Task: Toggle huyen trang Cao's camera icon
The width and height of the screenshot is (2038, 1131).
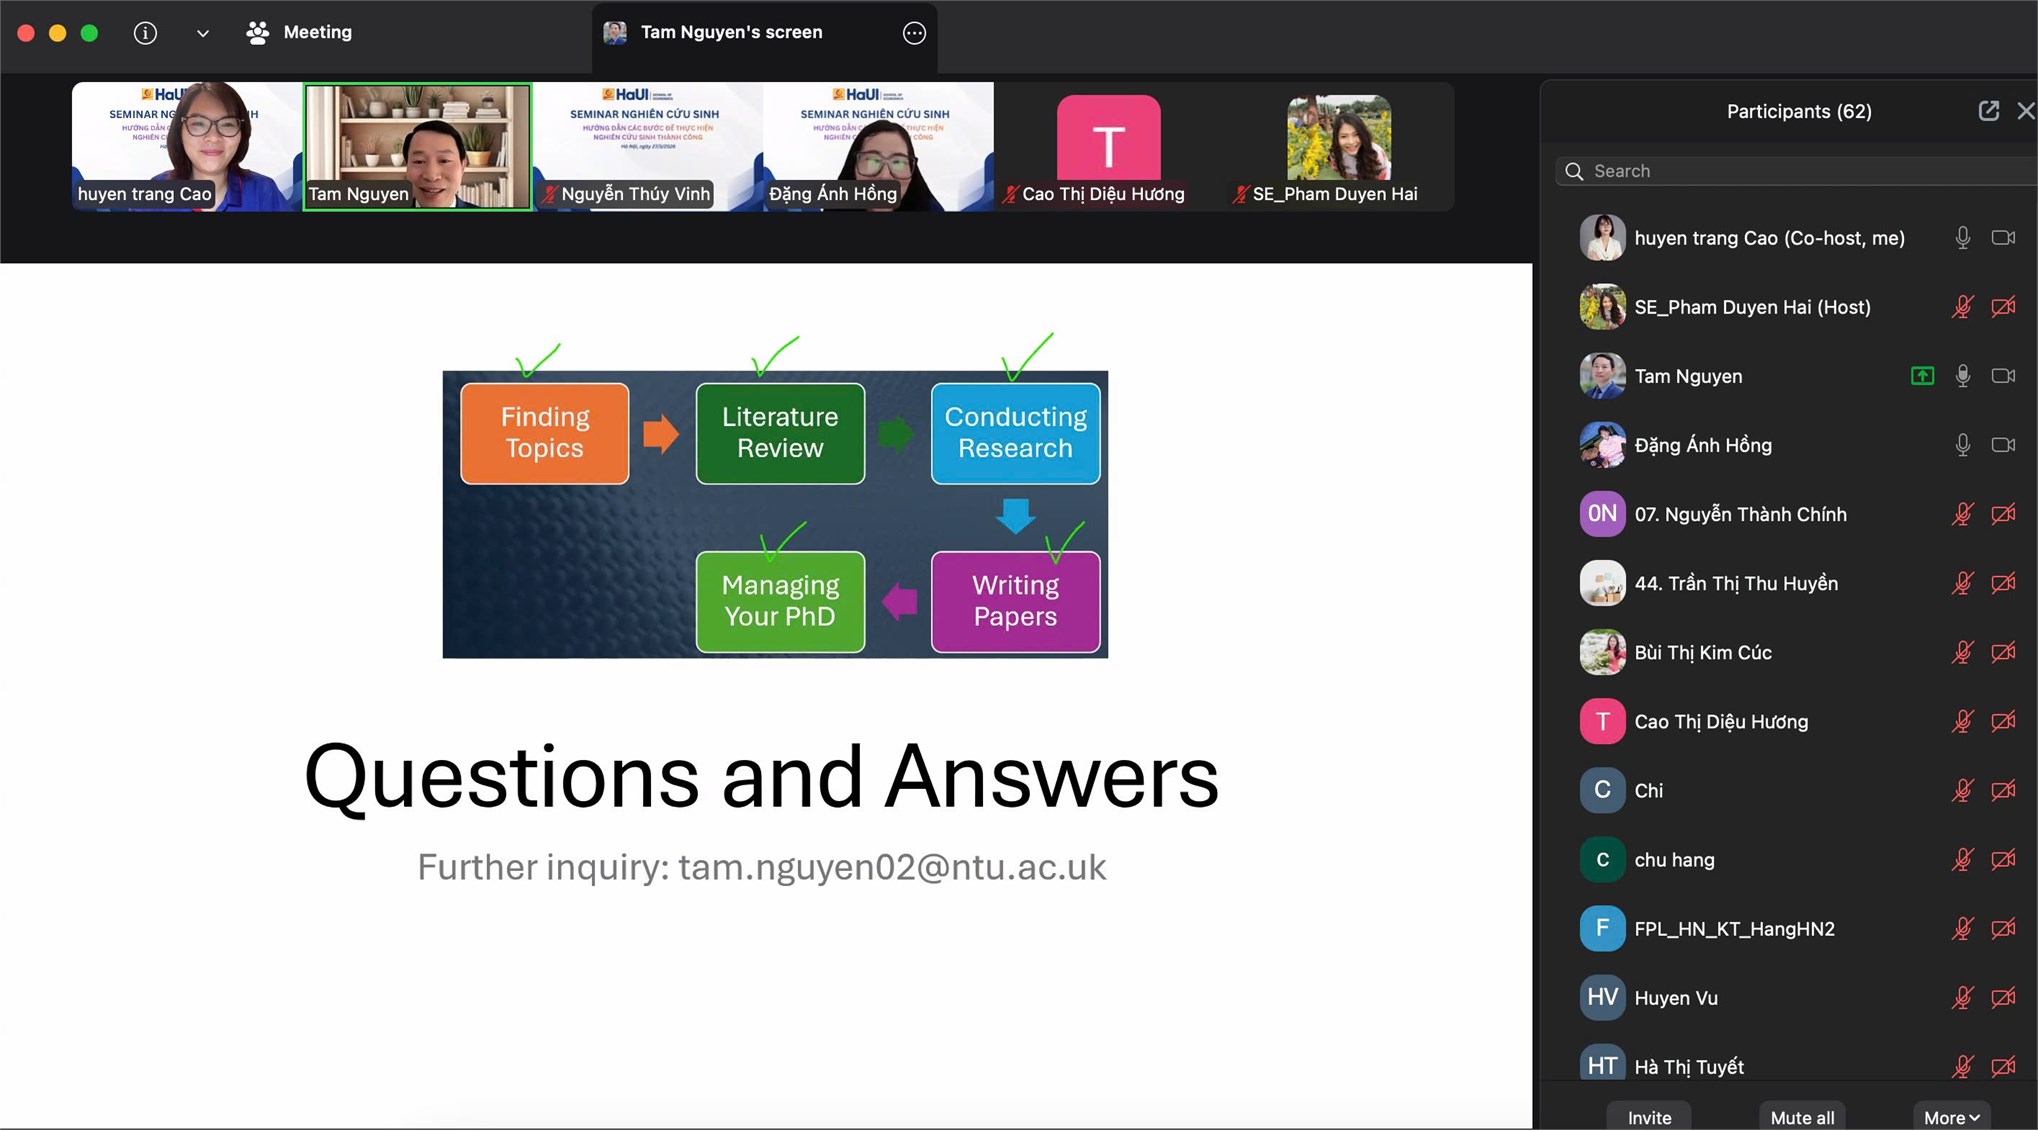Action: coord(2003,238)
